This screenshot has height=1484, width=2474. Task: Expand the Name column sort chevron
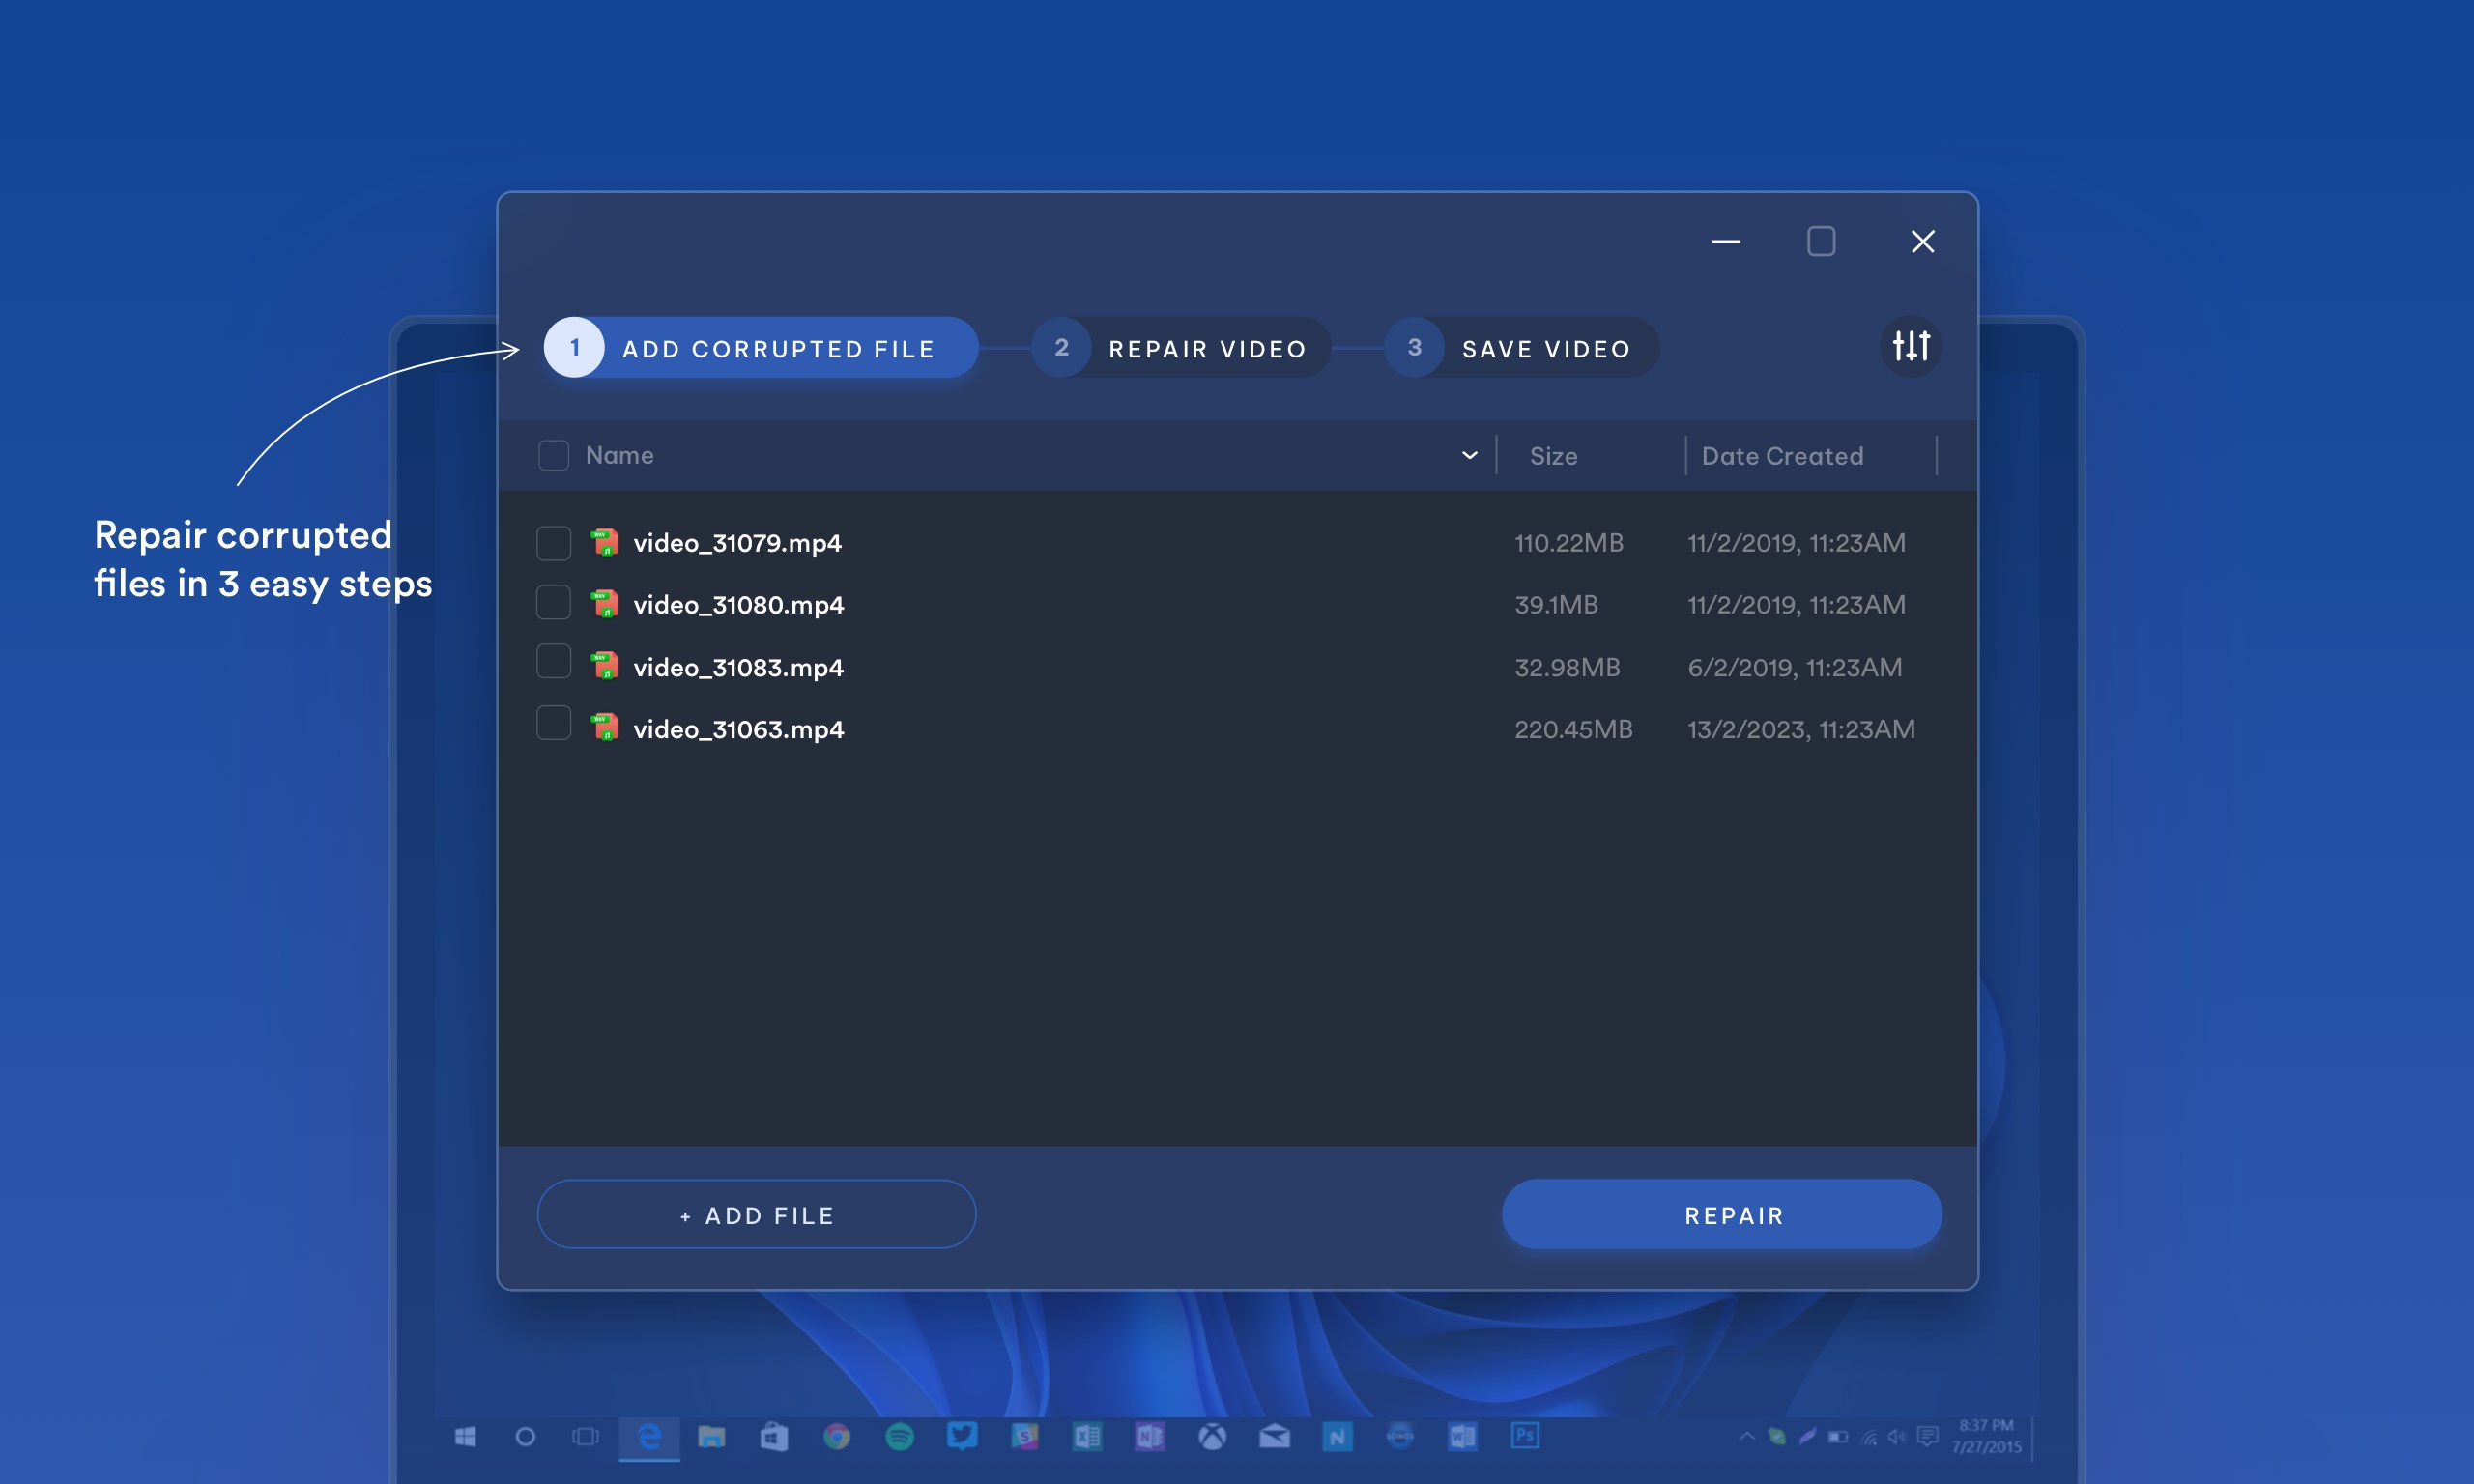[1469, 455]
